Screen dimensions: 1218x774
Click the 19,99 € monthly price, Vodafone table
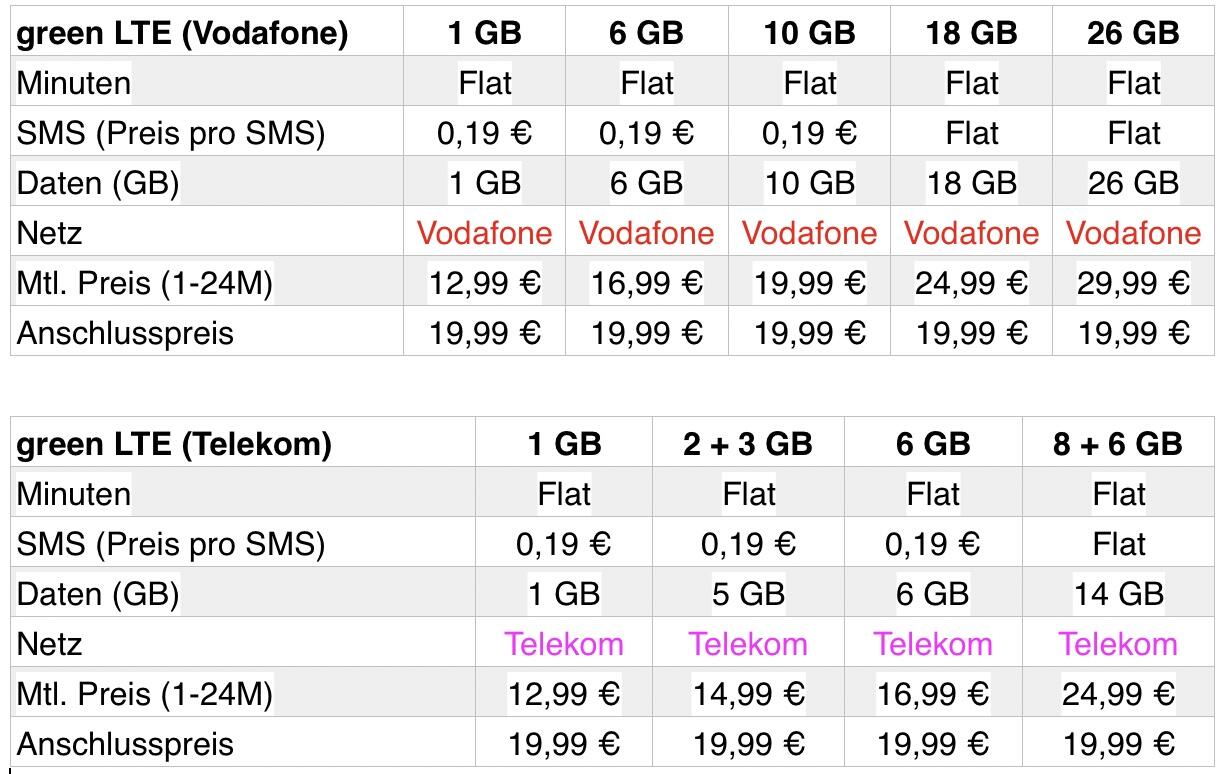coord(809,284)
